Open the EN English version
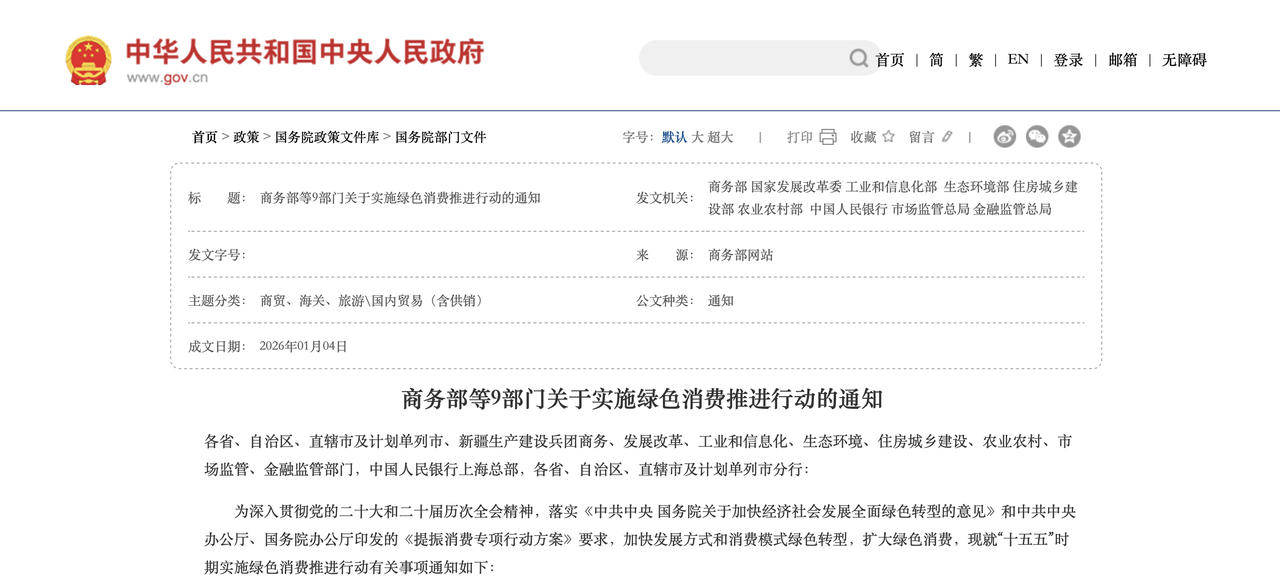Screen dimensions: 1280x585 [x=1018, y=60]
